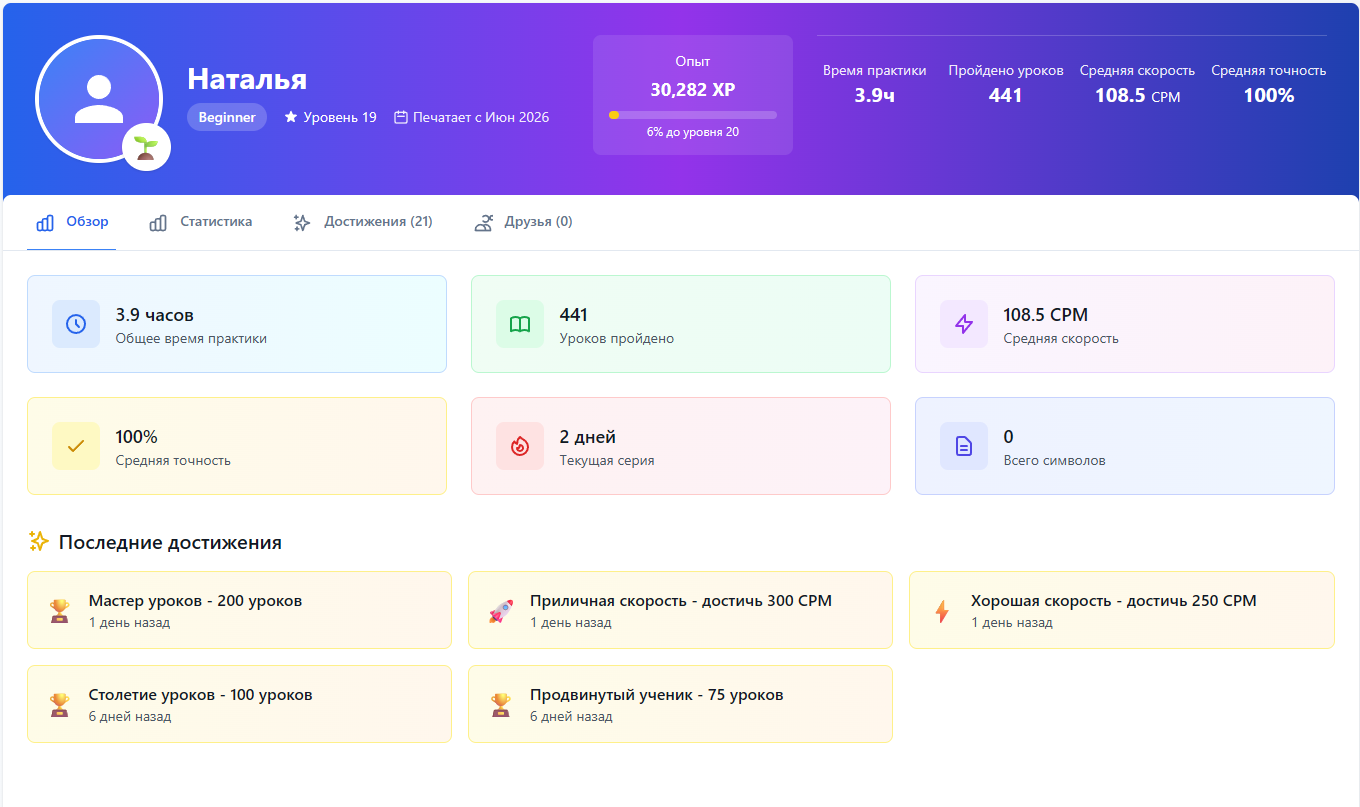Click the header Пройдено уроков 441 stat
Viewport: 1360px width, 807px height.
coord(1006,84)
